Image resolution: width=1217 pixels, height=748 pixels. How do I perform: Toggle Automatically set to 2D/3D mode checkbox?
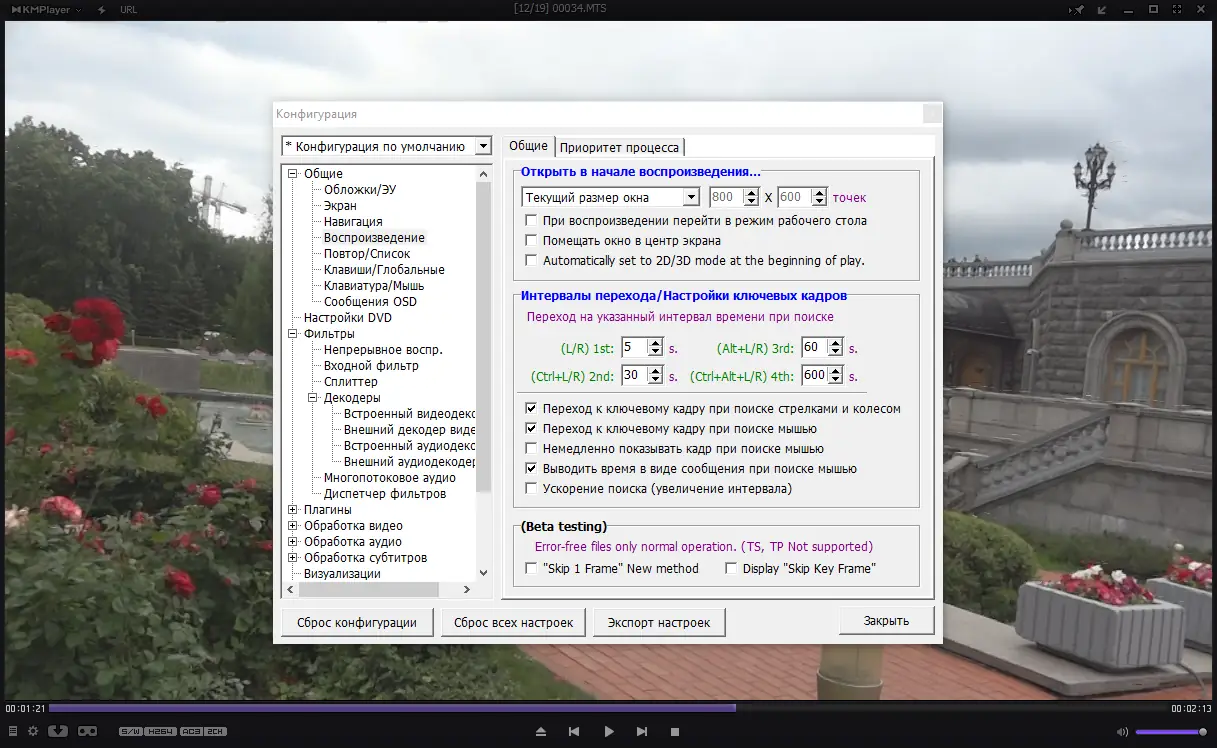point(532,260)
